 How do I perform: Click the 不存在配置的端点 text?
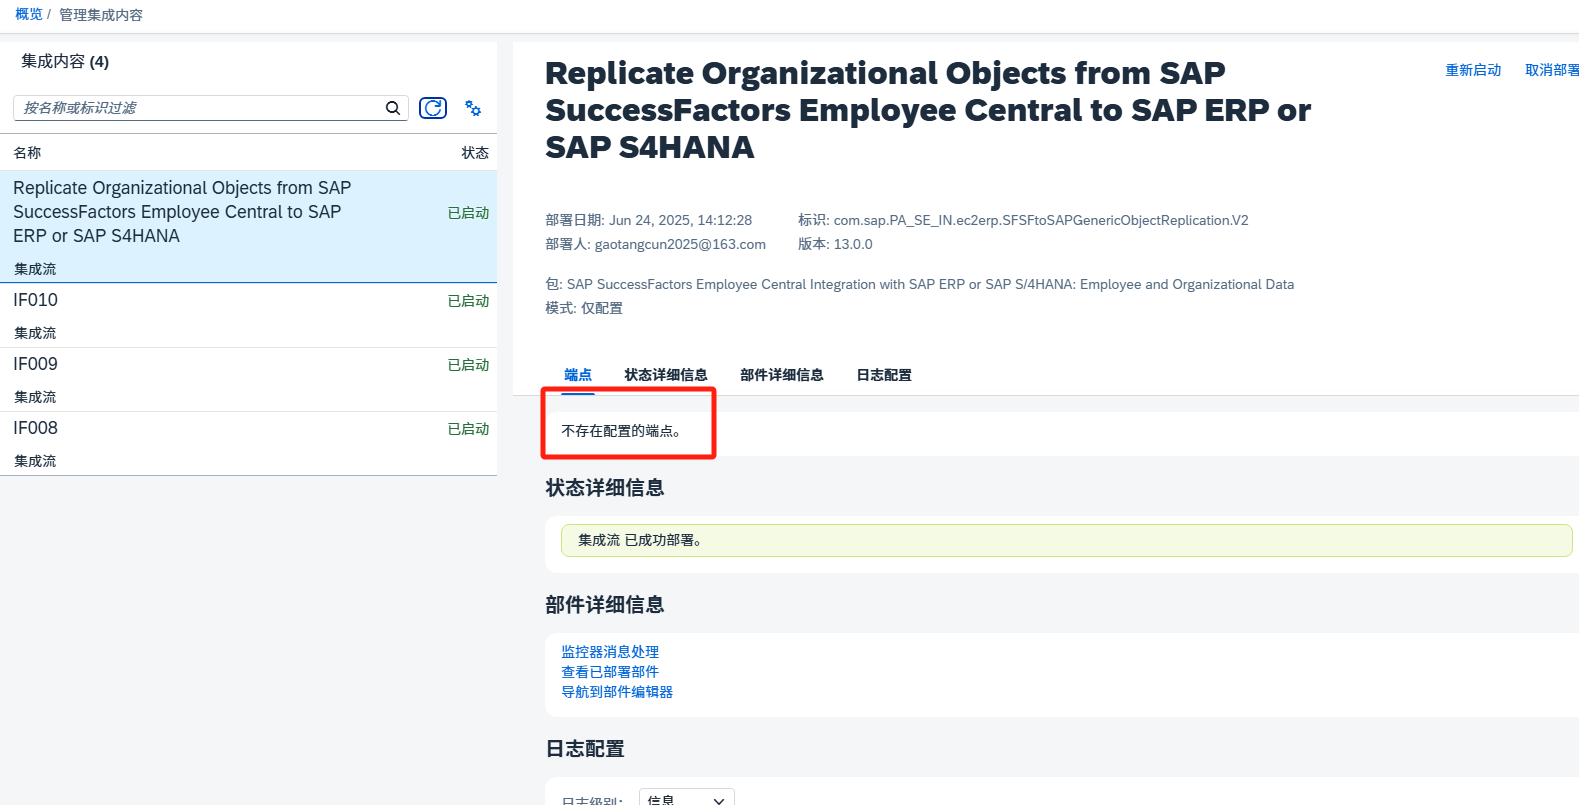[x=622, y=431]
